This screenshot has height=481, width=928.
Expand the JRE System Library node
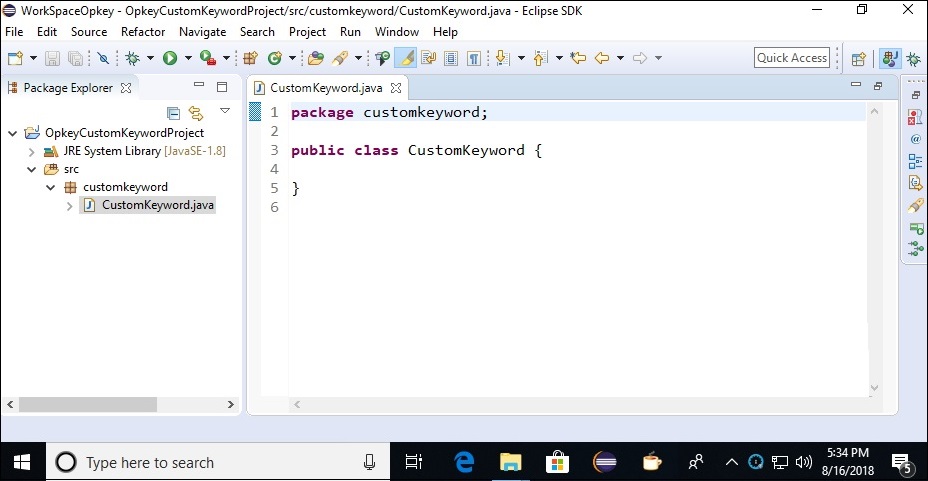click(31, 152)
